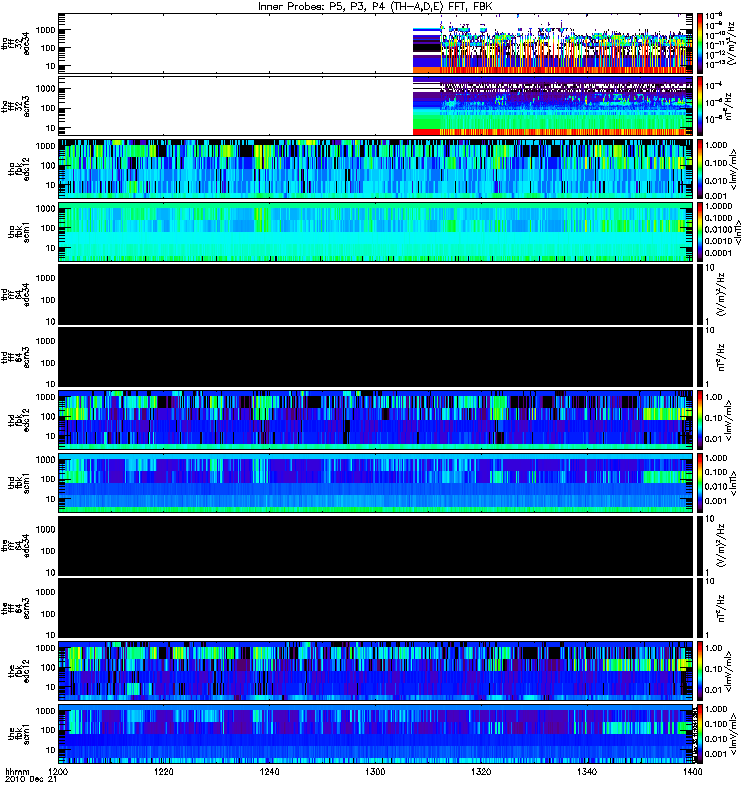Click the 1400 time axis label

(692, 771)
